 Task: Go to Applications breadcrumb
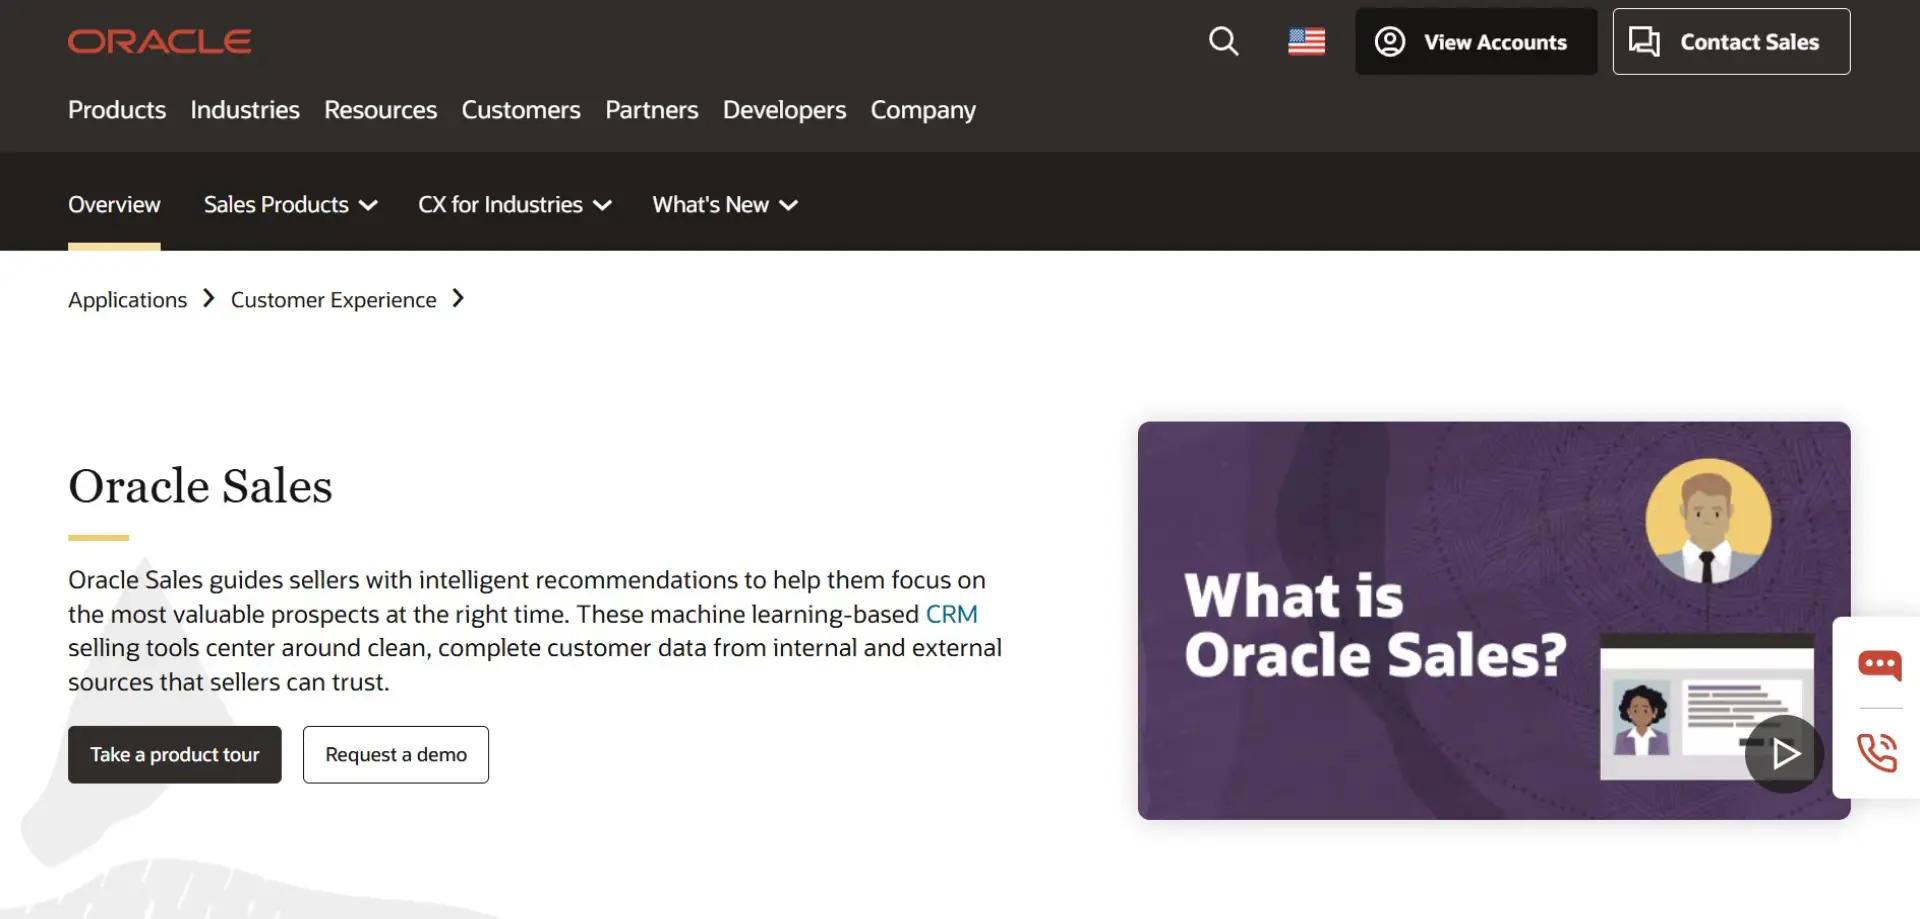127,300
